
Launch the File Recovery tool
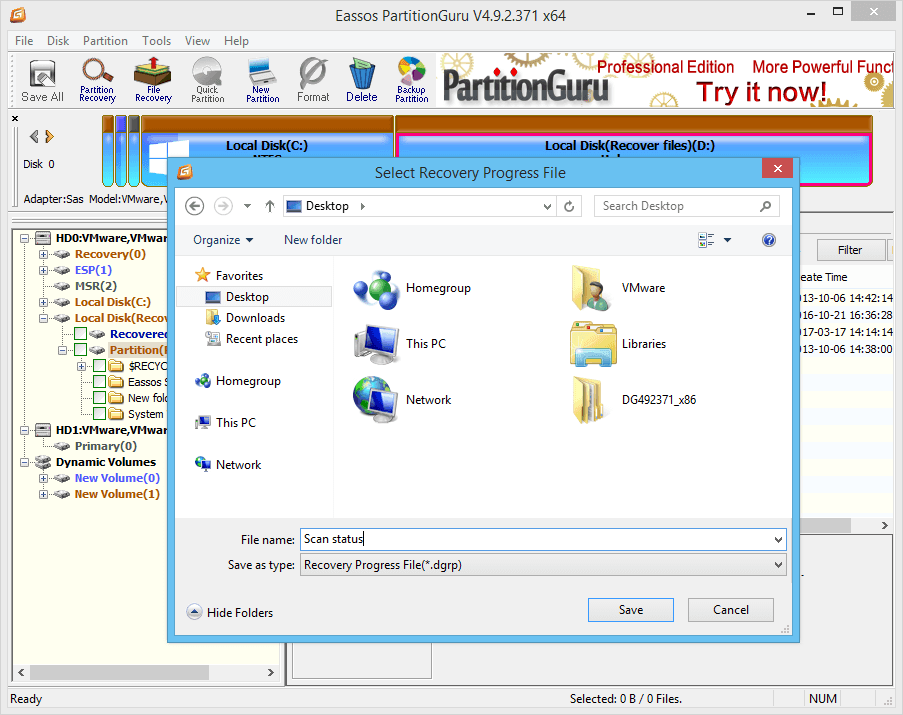(x=153, y=81)
